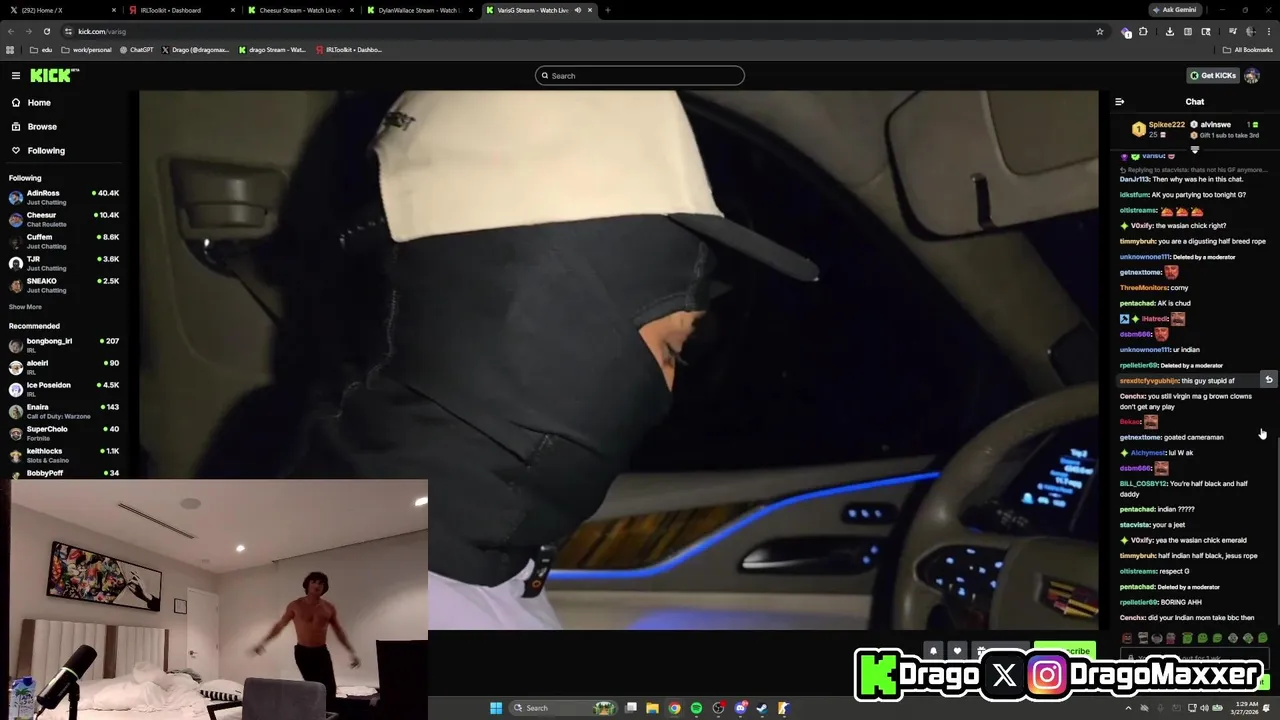Open work/personal bookmarks folder

point(86,50)
